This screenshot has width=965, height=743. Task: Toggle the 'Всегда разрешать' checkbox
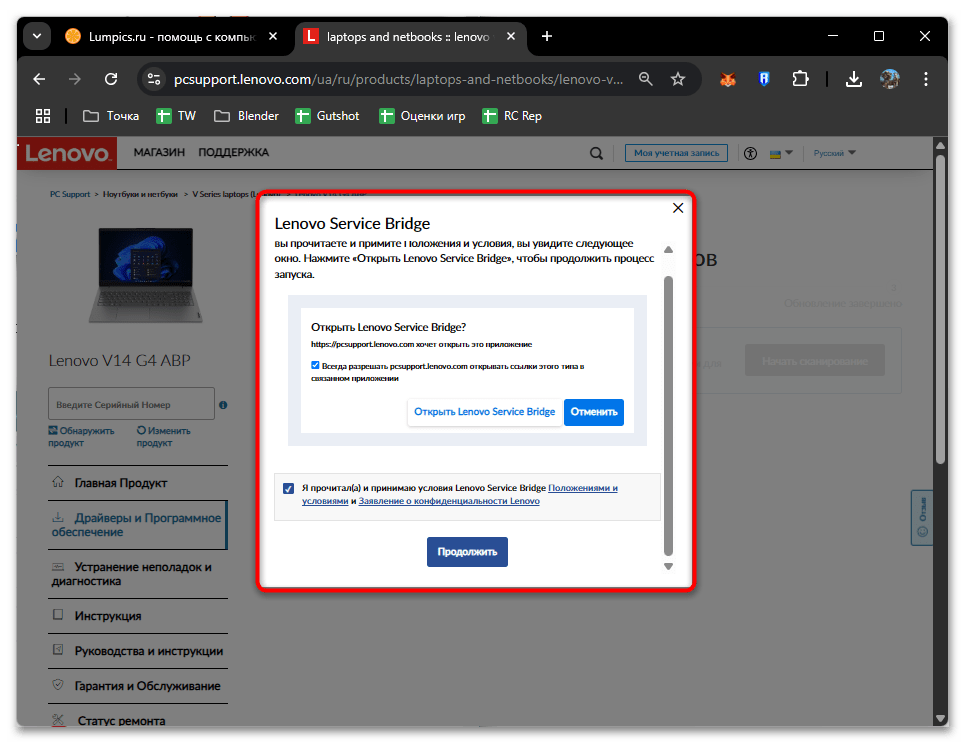coord(315,366)
